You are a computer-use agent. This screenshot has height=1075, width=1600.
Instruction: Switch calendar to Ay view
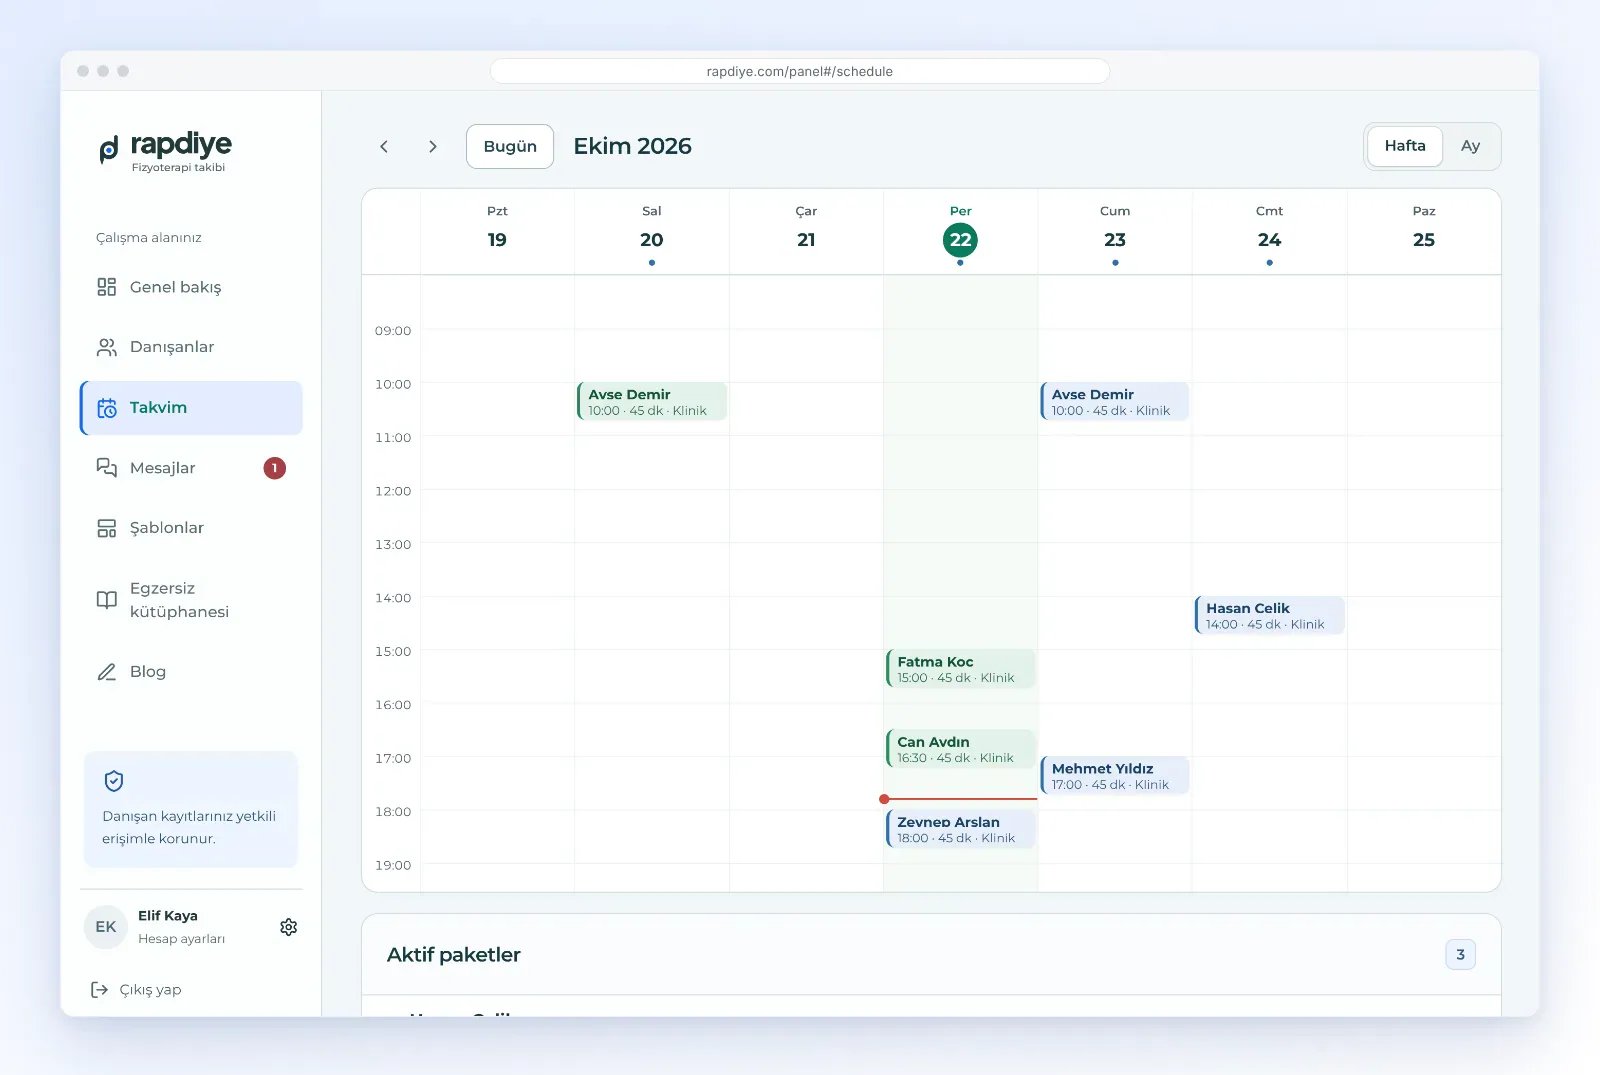click(1470, 146)
